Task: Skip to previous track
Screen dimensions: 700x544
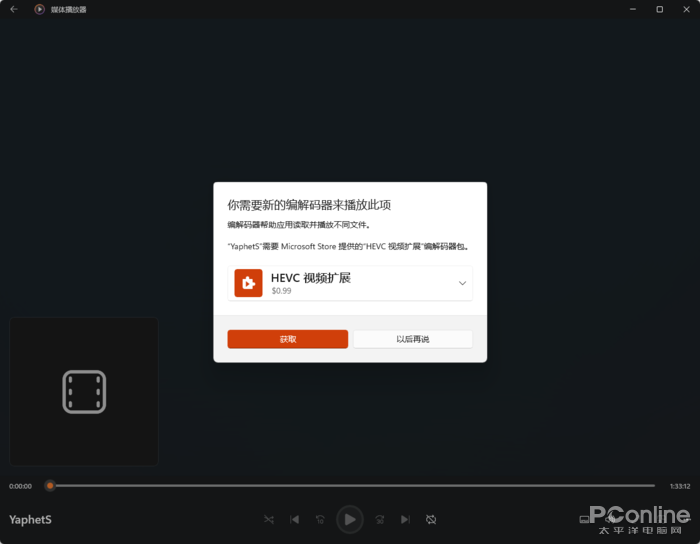Action: (294, 519)
